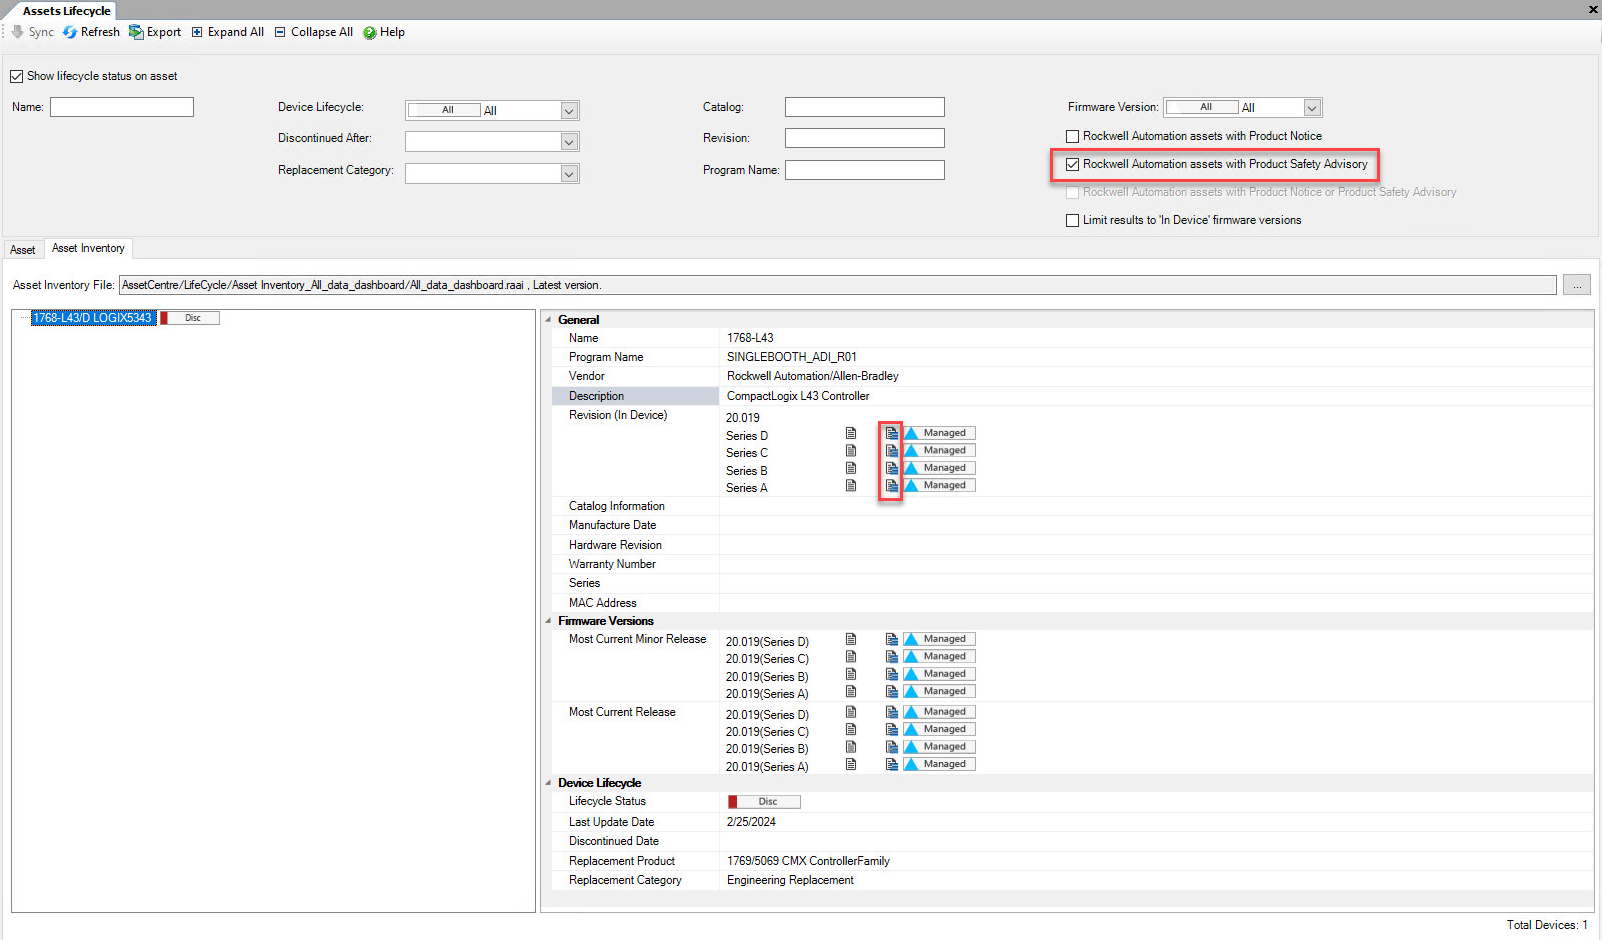Select the Assets Lifecycle window tab
The width and height of the screenshot is (1602, 940).
[66, 11]
